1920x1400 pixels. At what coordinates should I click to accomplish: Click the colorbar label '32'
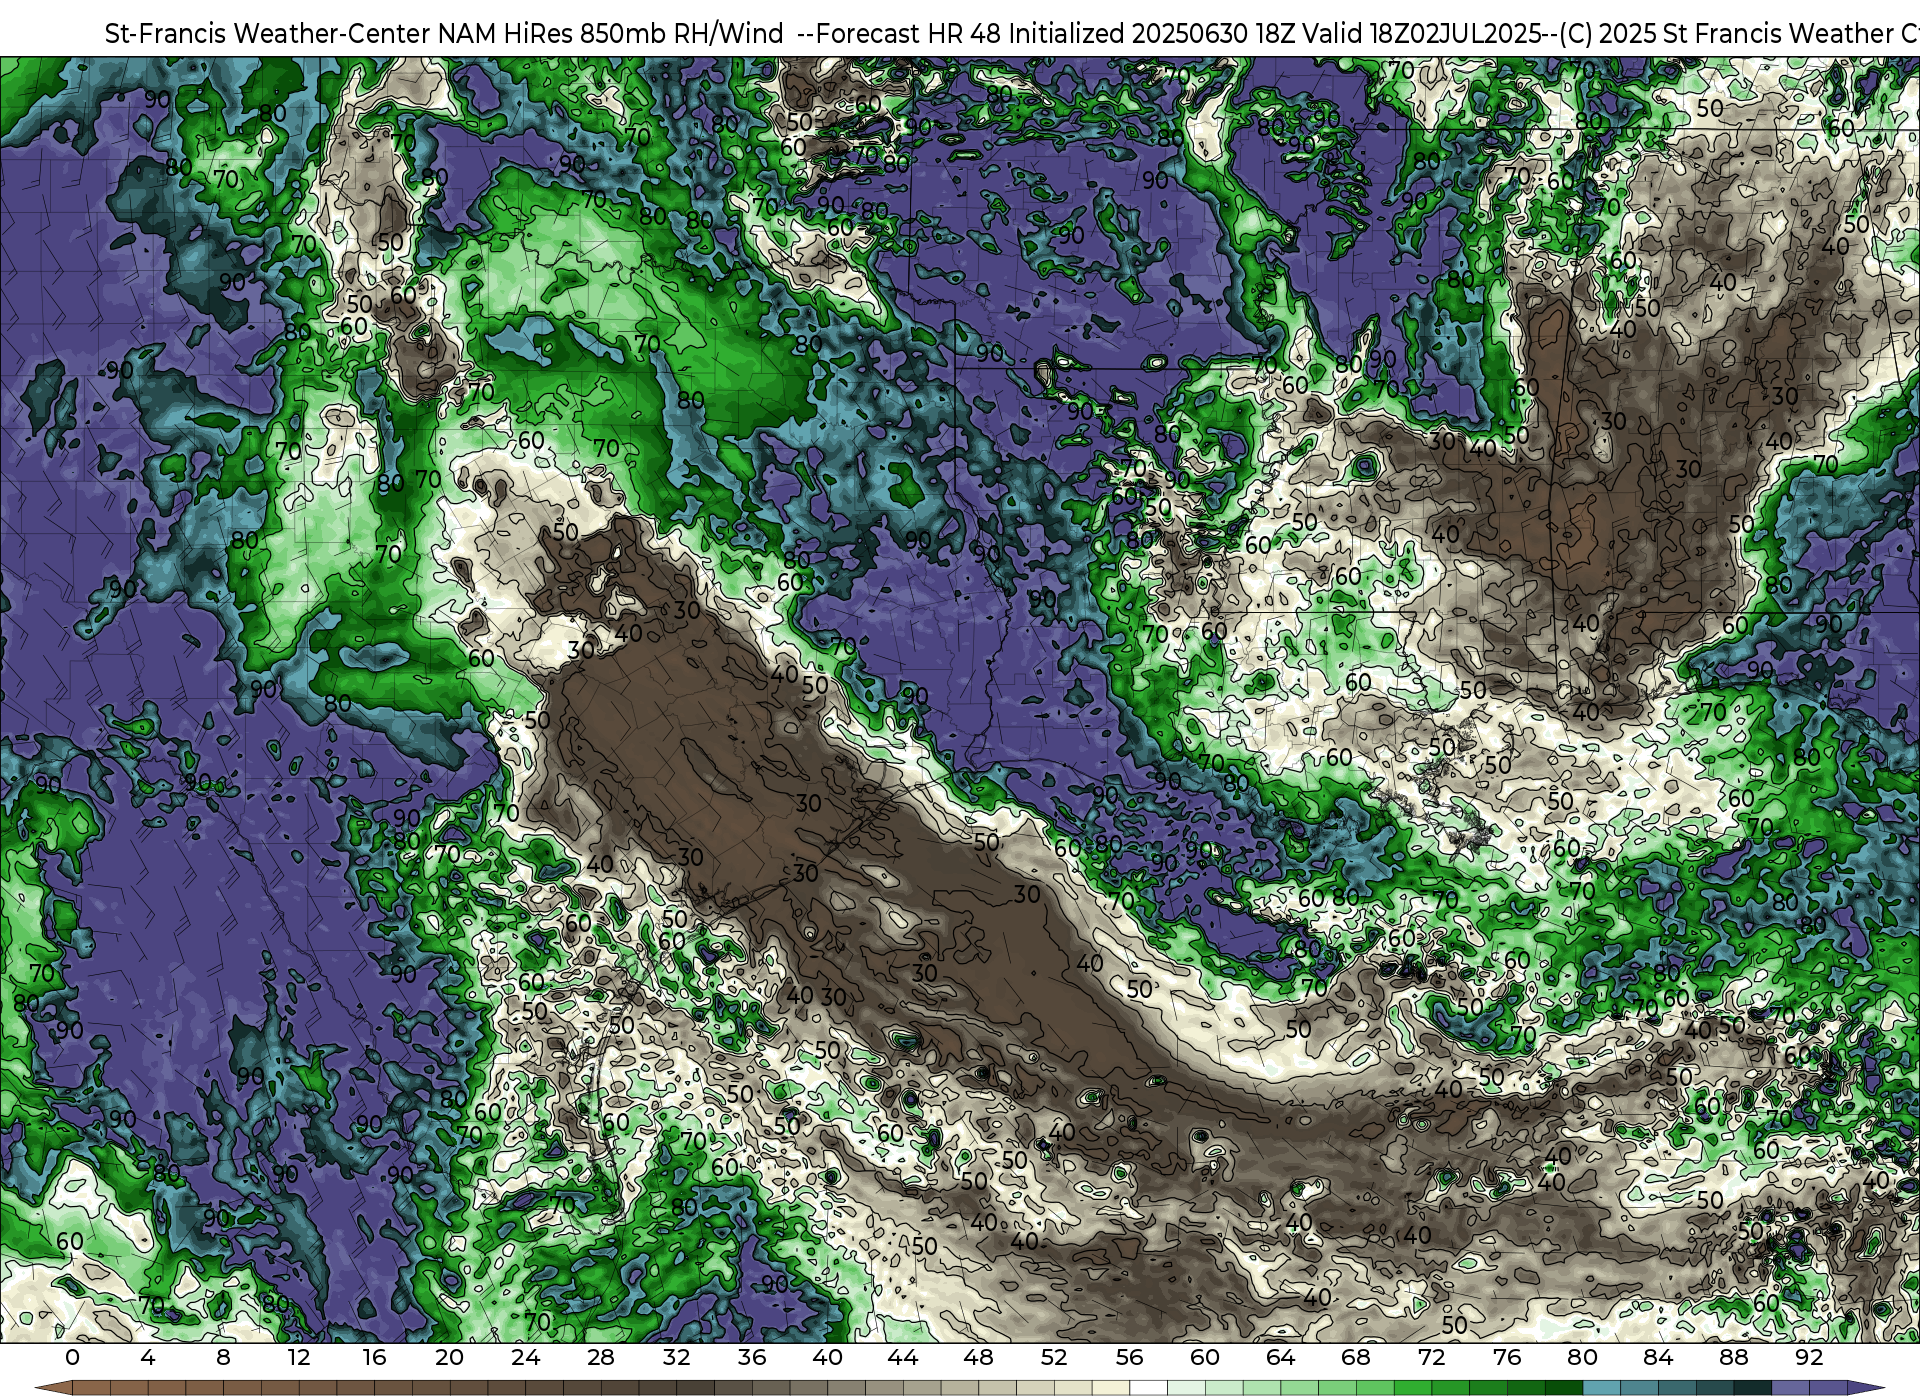pos(676,1358)
